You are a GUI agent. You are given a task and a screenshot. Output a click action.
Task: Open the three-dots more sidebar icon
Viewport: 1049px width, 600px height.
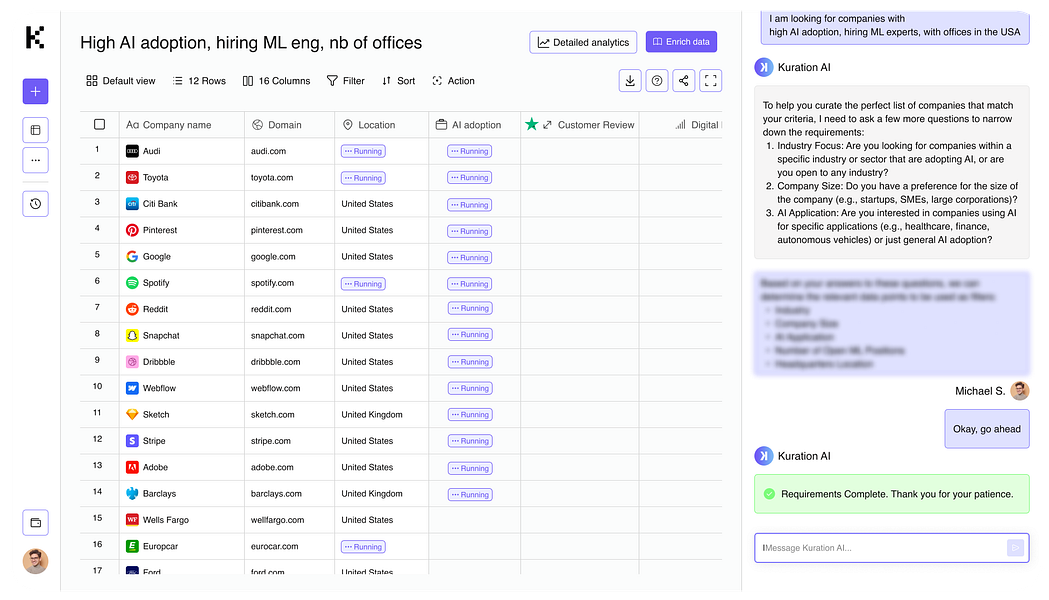pos(35,161)
